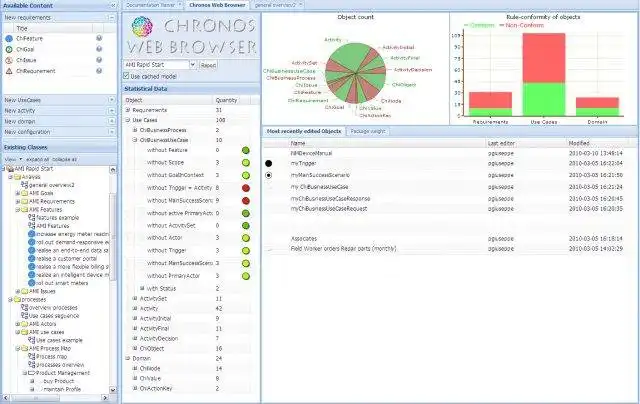Collapse the Use Cases row in Statistical Data
This screenshot has width=640, height=404.
point(127,120)
